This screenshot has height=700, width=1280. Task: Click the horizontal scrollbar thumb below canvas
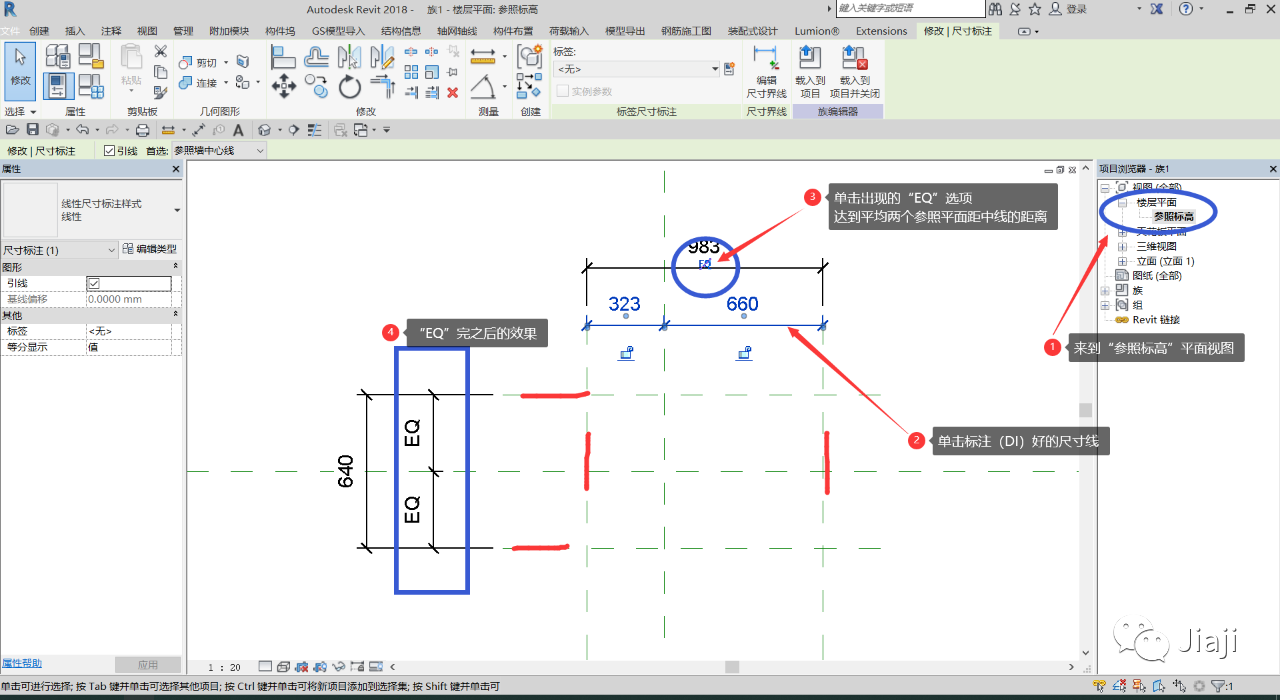click(731, 667)
